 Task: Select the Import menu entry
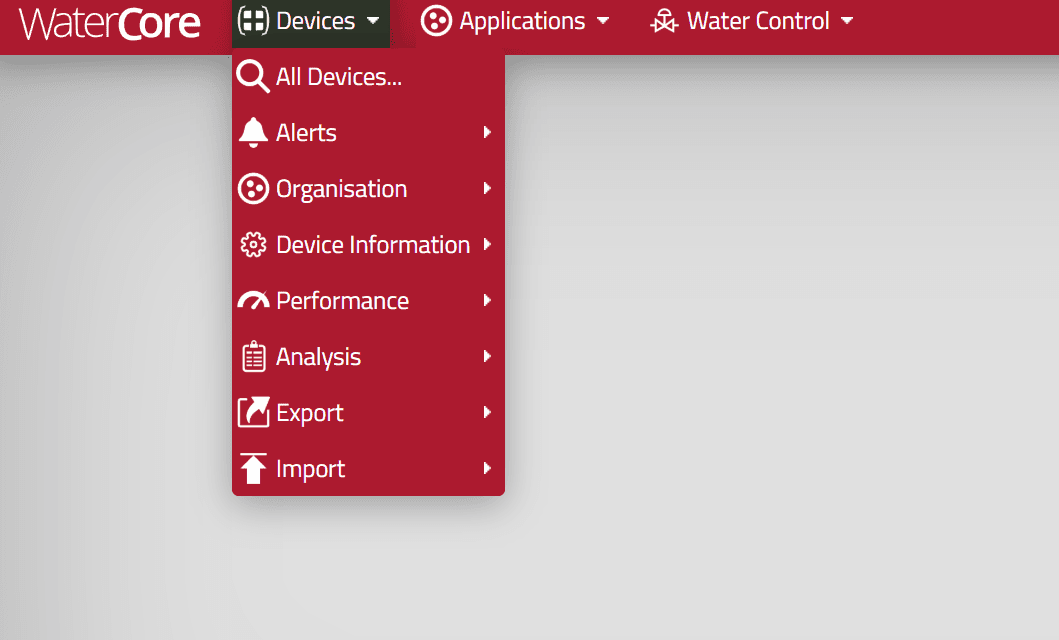pos(311,468)
